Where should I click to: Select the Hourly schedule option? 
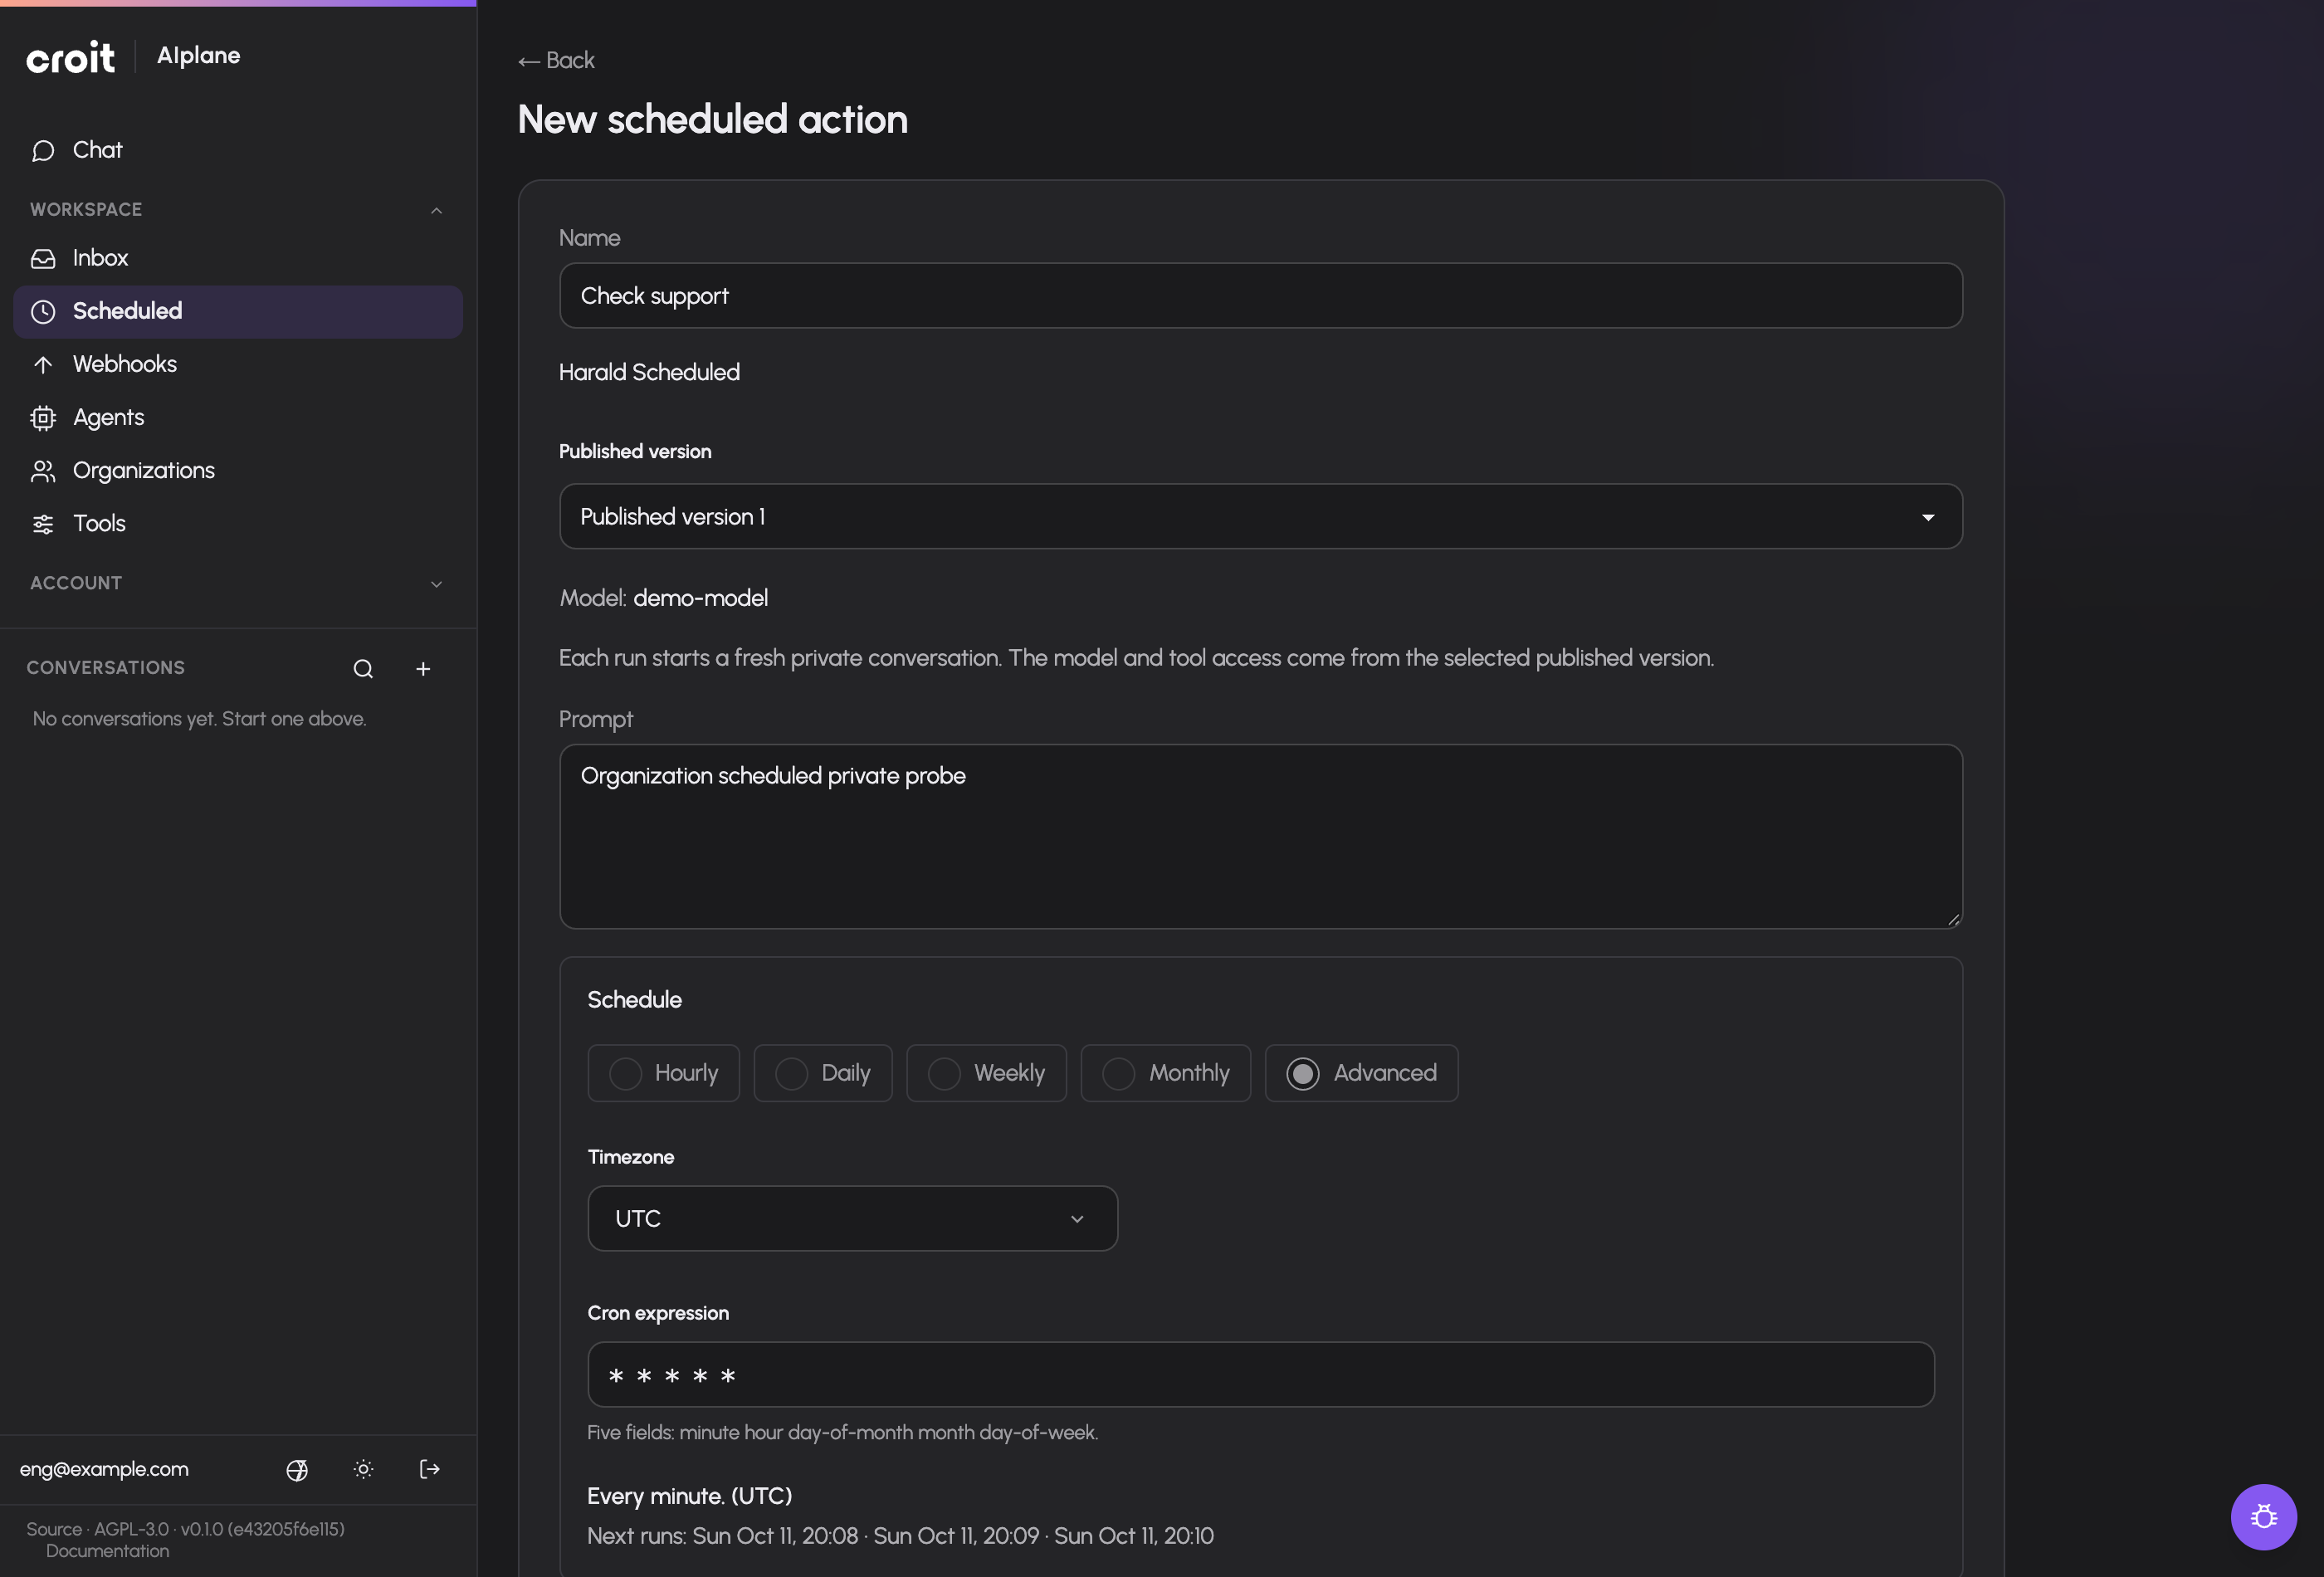pyautogui.click(x=663, y=1073)
